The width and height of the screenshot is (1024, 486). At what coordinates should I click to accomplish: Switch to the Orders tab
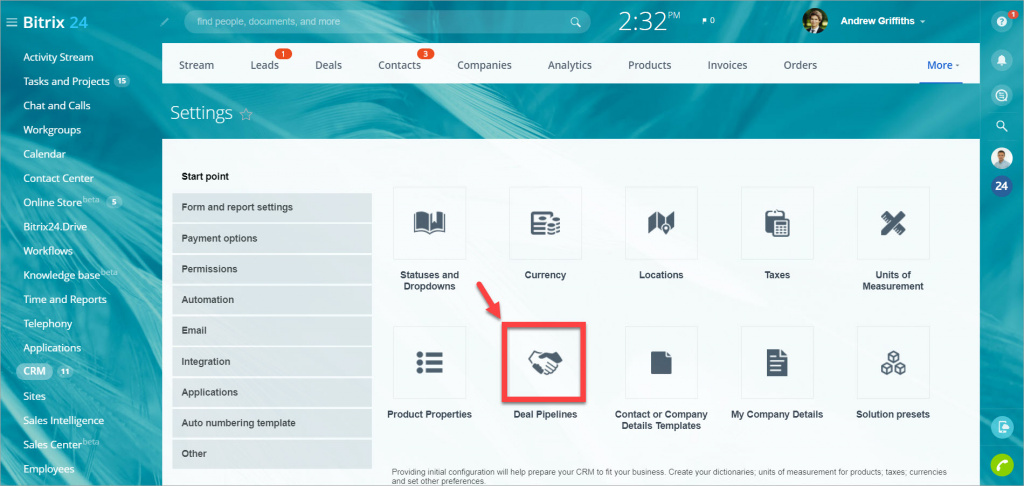pos(800,65)
